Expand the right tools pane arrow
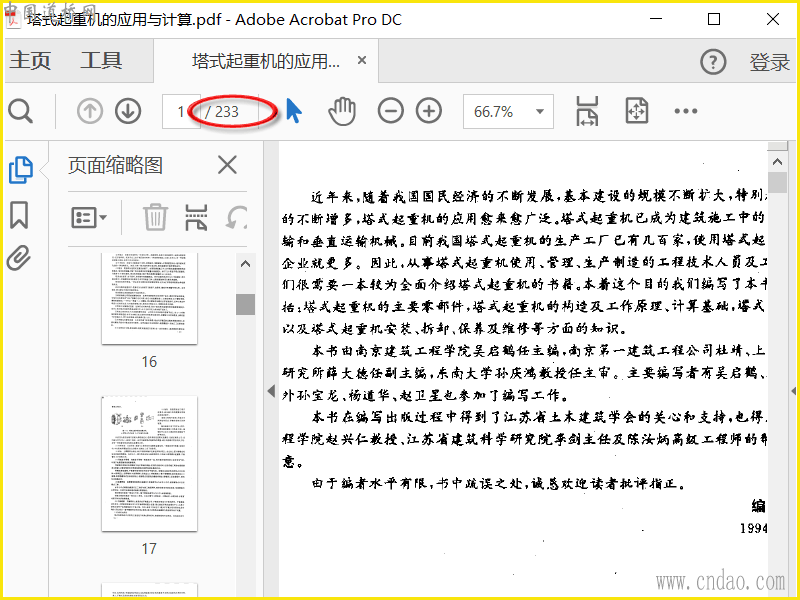This screenshot has width=800, height=600. pyautogui.click(x=793, y=391)
